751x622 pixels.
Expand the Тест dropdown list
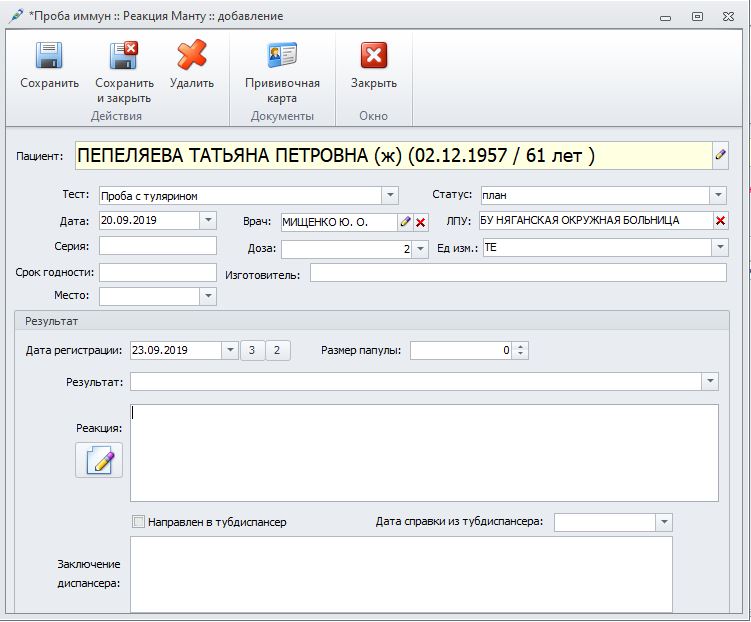click(390, 195)
